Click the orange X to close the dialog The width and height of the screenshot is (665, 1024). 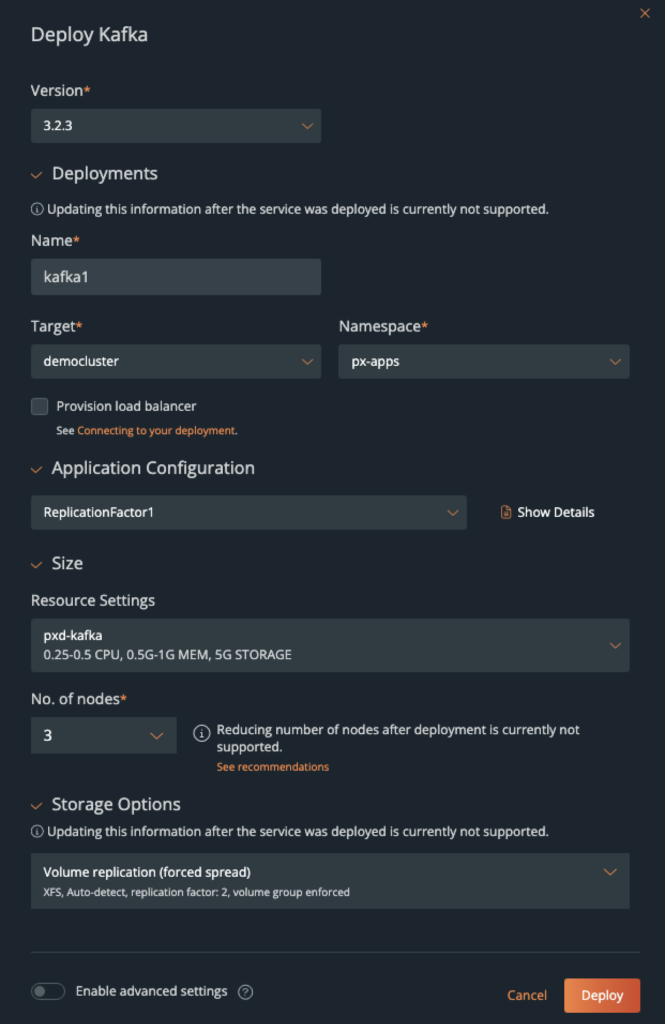pyautogui.click(x=645, y=13)
